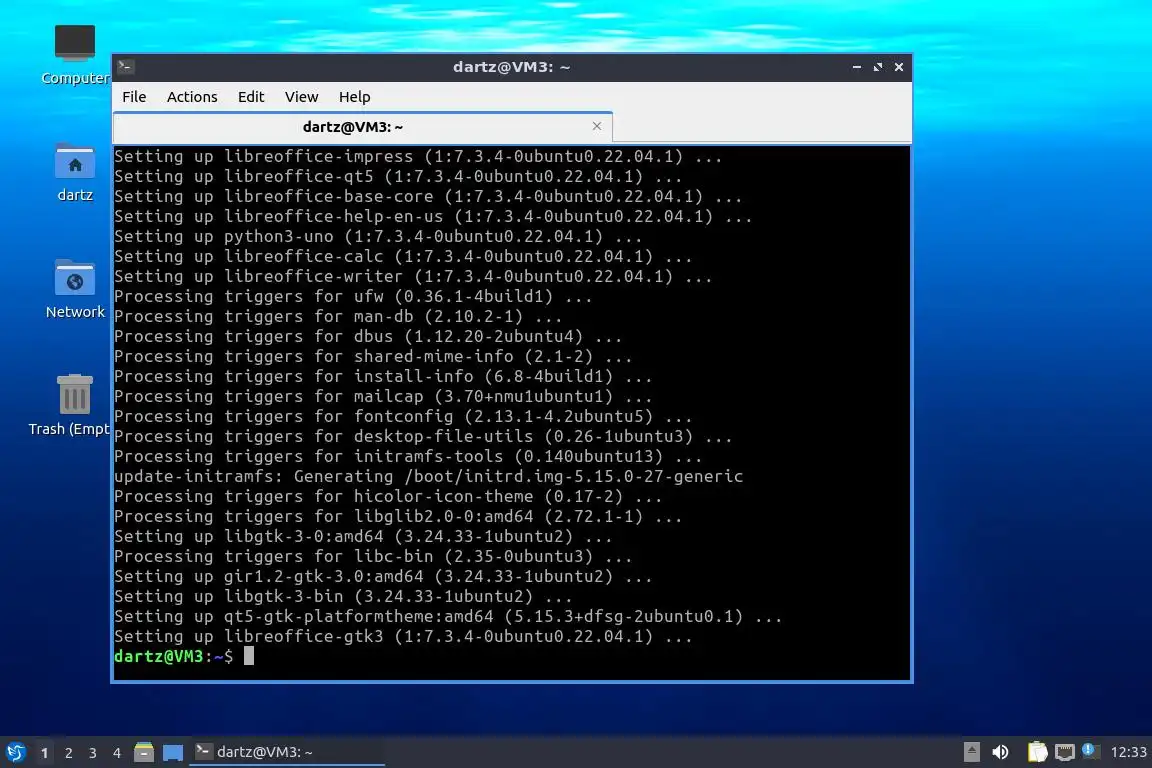Click the terminal icon in title bar
1152x768 pixels.
coord(125,67)
